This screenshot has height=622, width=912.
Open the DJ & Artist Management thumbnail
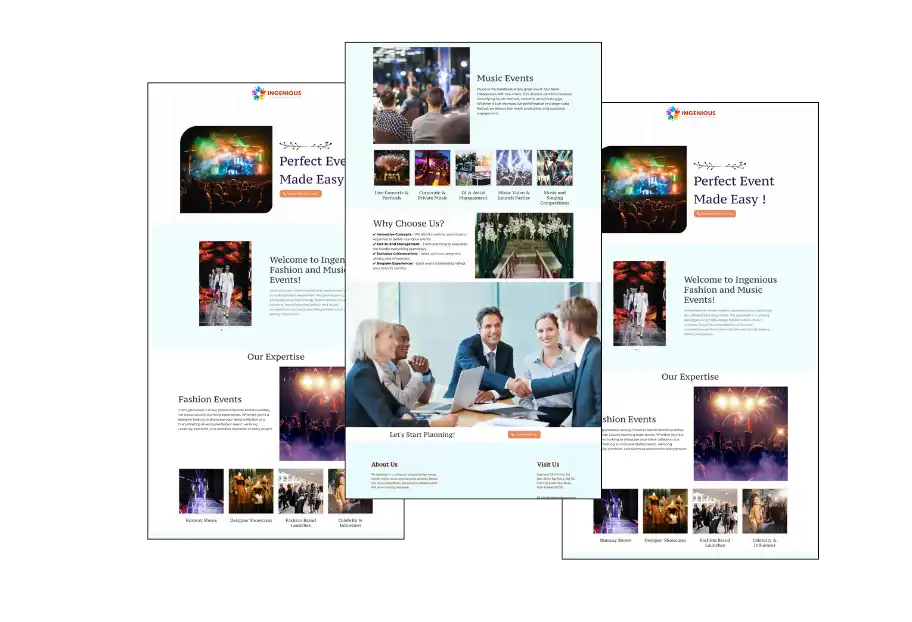[x=473, y=168]
